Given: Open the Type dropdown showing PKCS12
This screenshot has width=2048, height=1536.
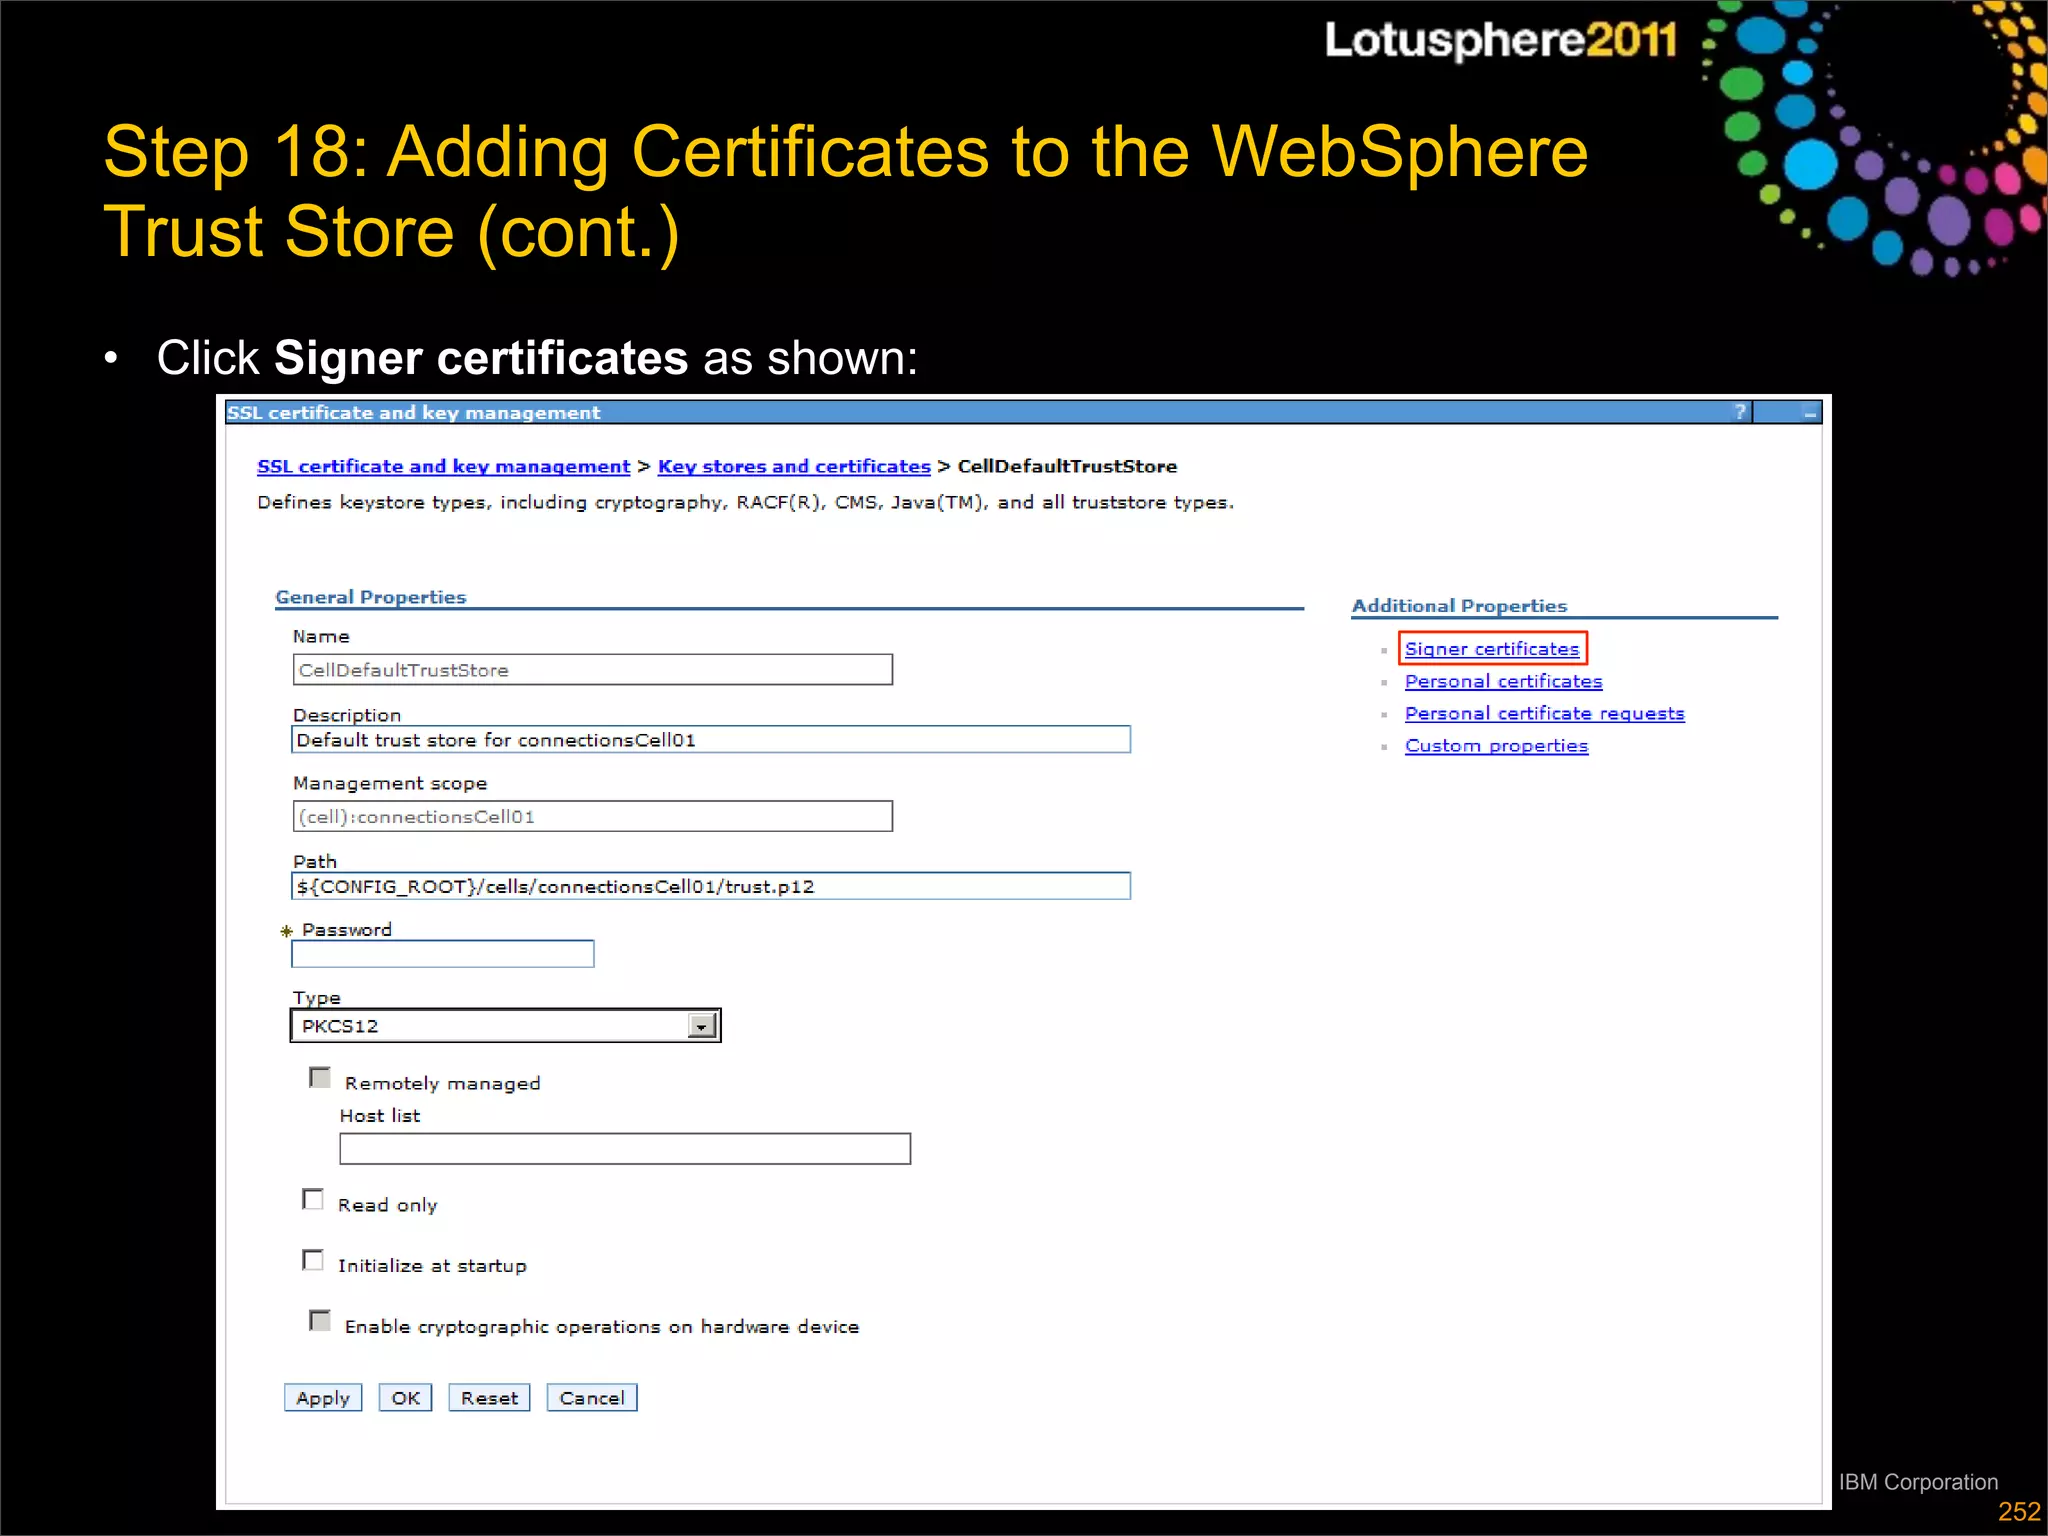Looking at the screenshot, I should click(505, 1026).
